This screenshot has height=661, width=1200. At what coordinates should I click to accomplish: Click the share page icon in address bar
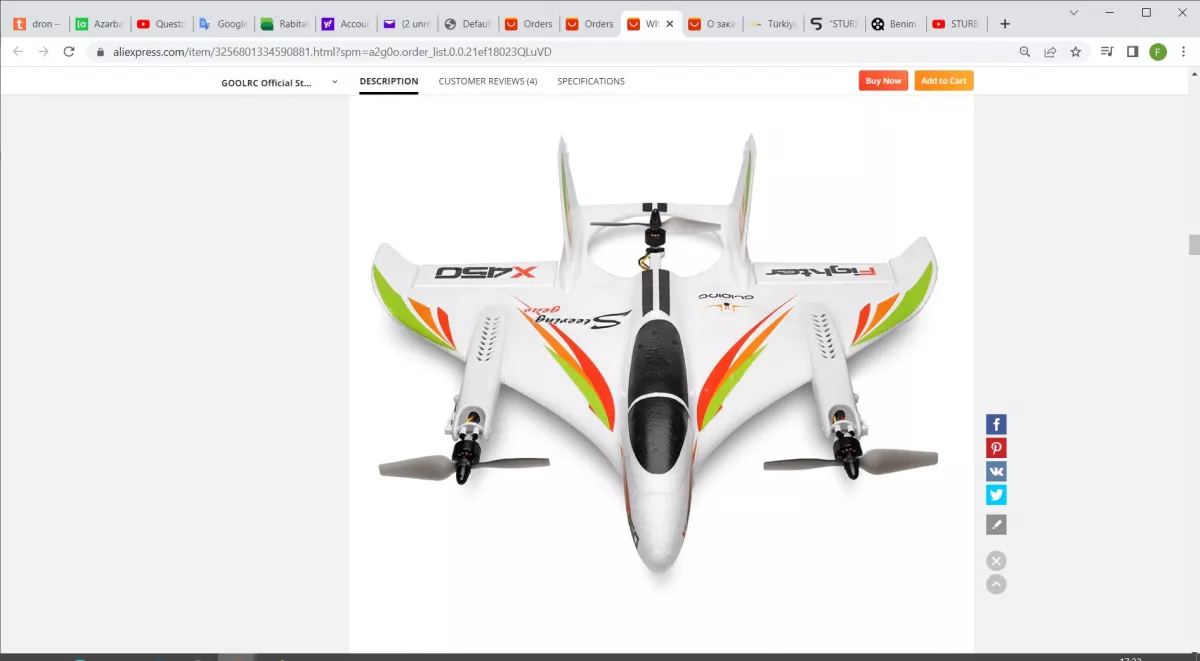coord(1050,52)
